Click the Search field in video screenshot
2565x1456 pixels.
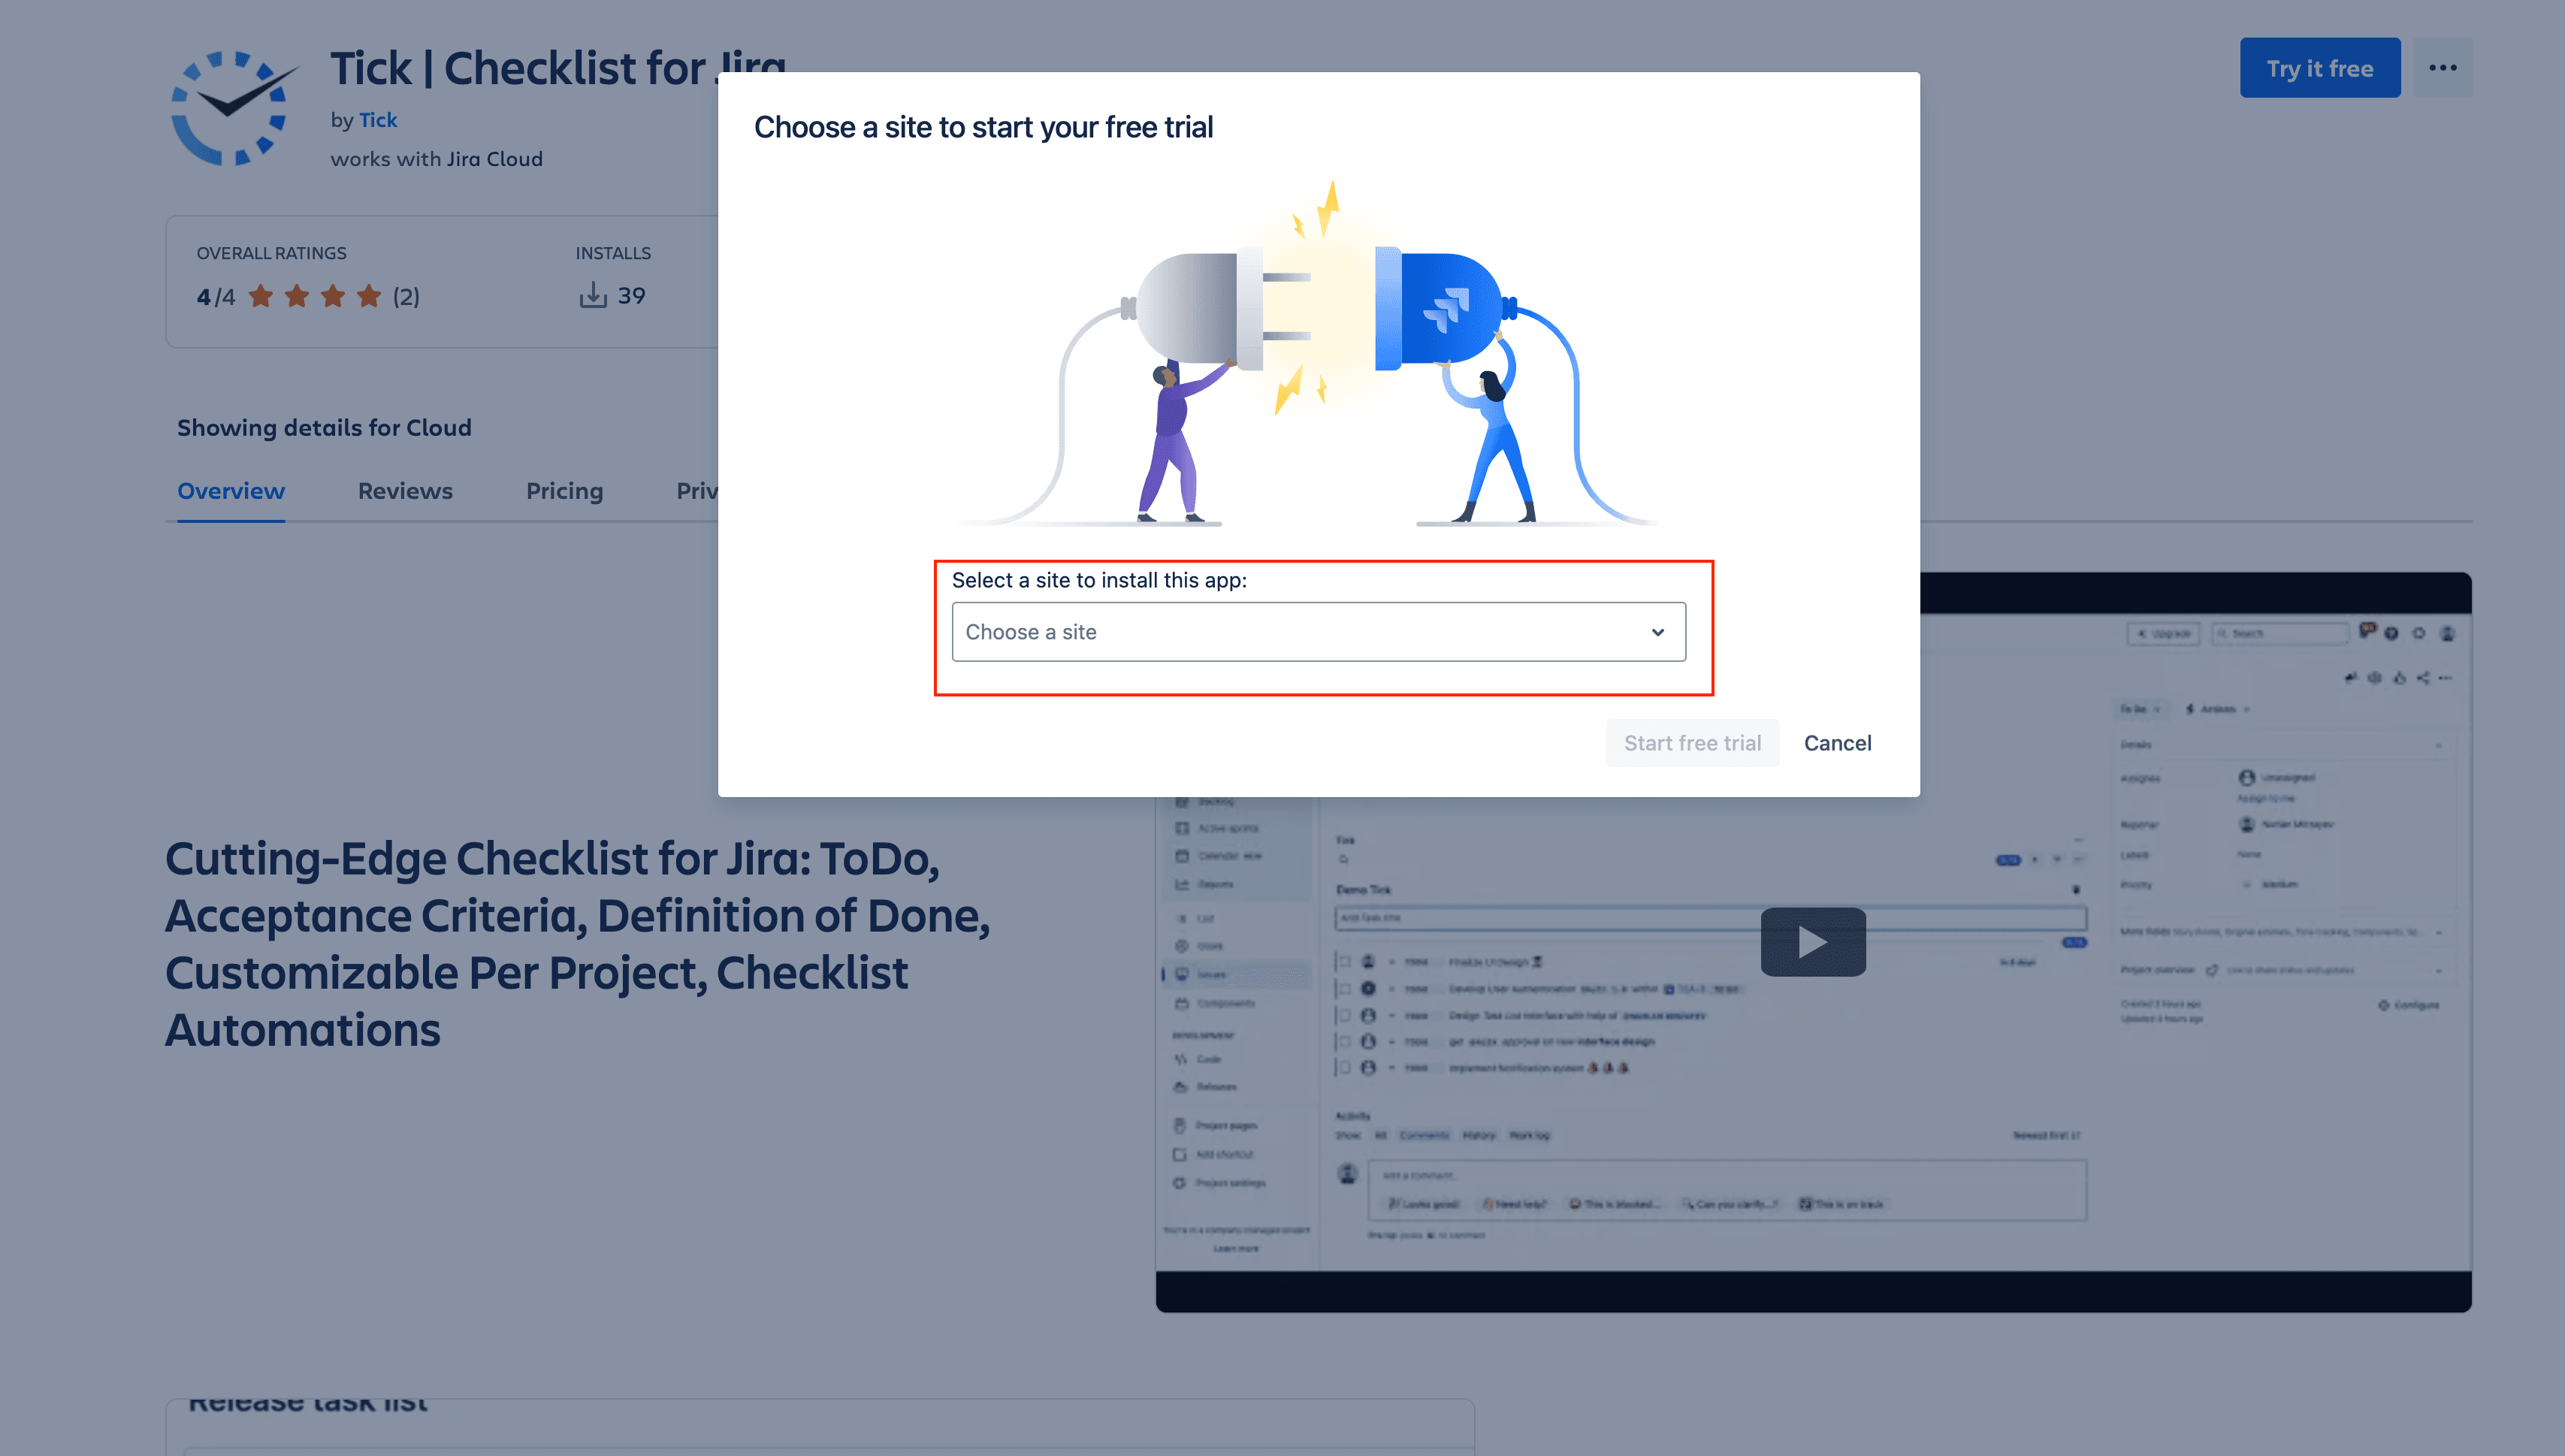pyautogui.click(x=2280, y=633)
